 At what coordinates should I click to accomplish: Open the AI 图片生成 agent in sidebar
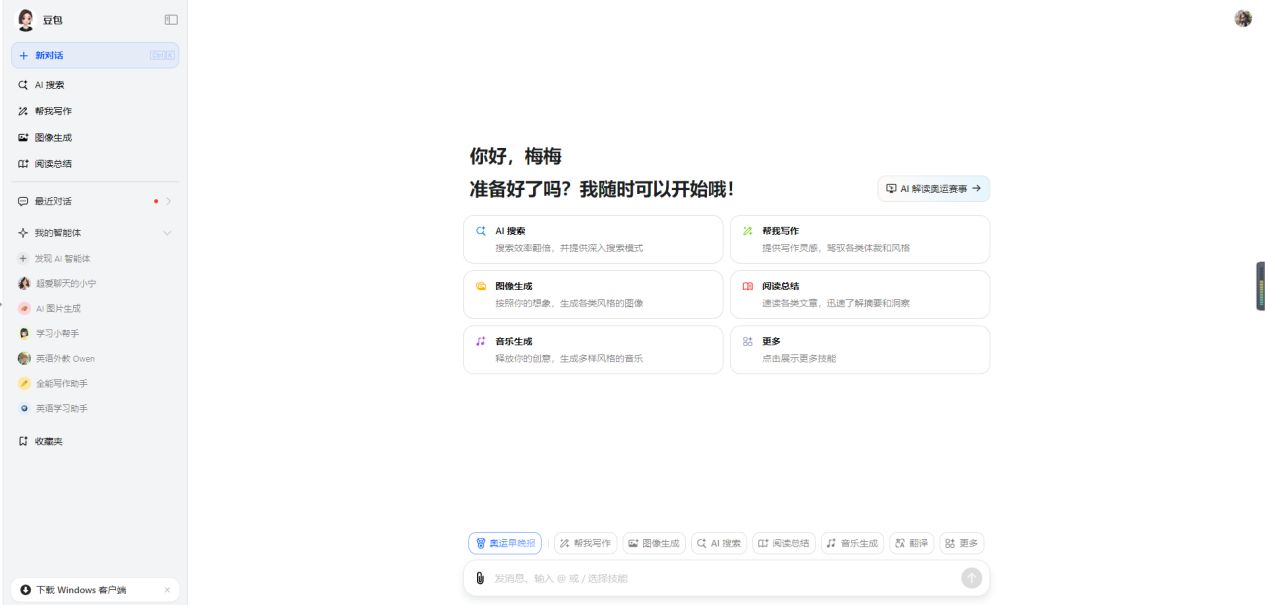point(95,308)
